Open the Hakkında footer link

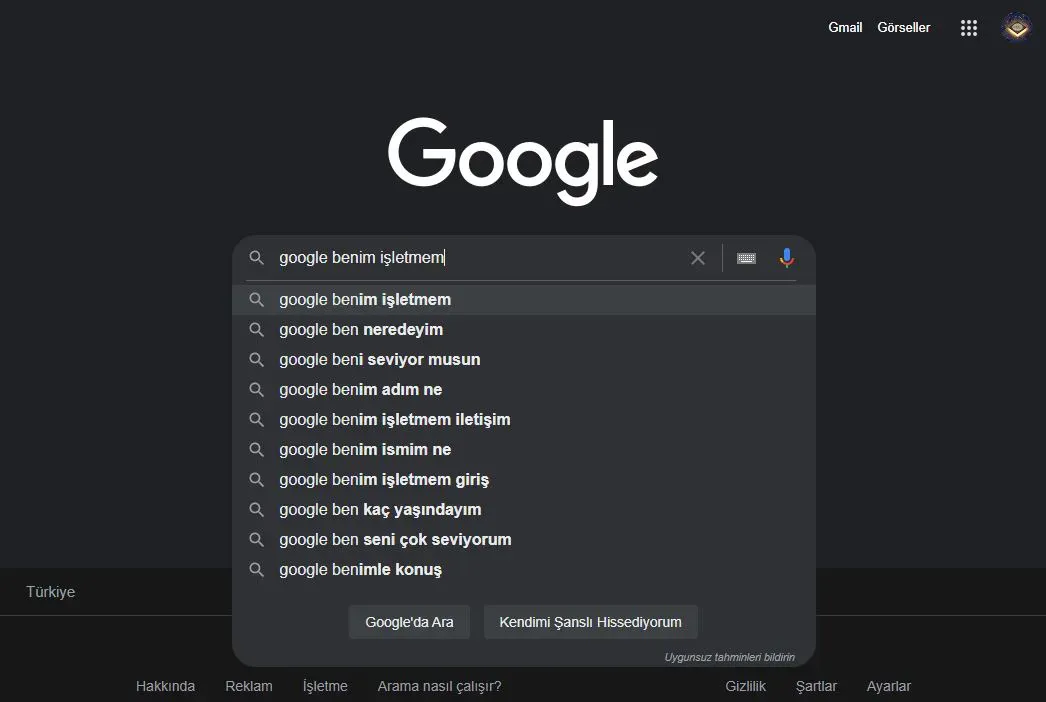point(165,686)
